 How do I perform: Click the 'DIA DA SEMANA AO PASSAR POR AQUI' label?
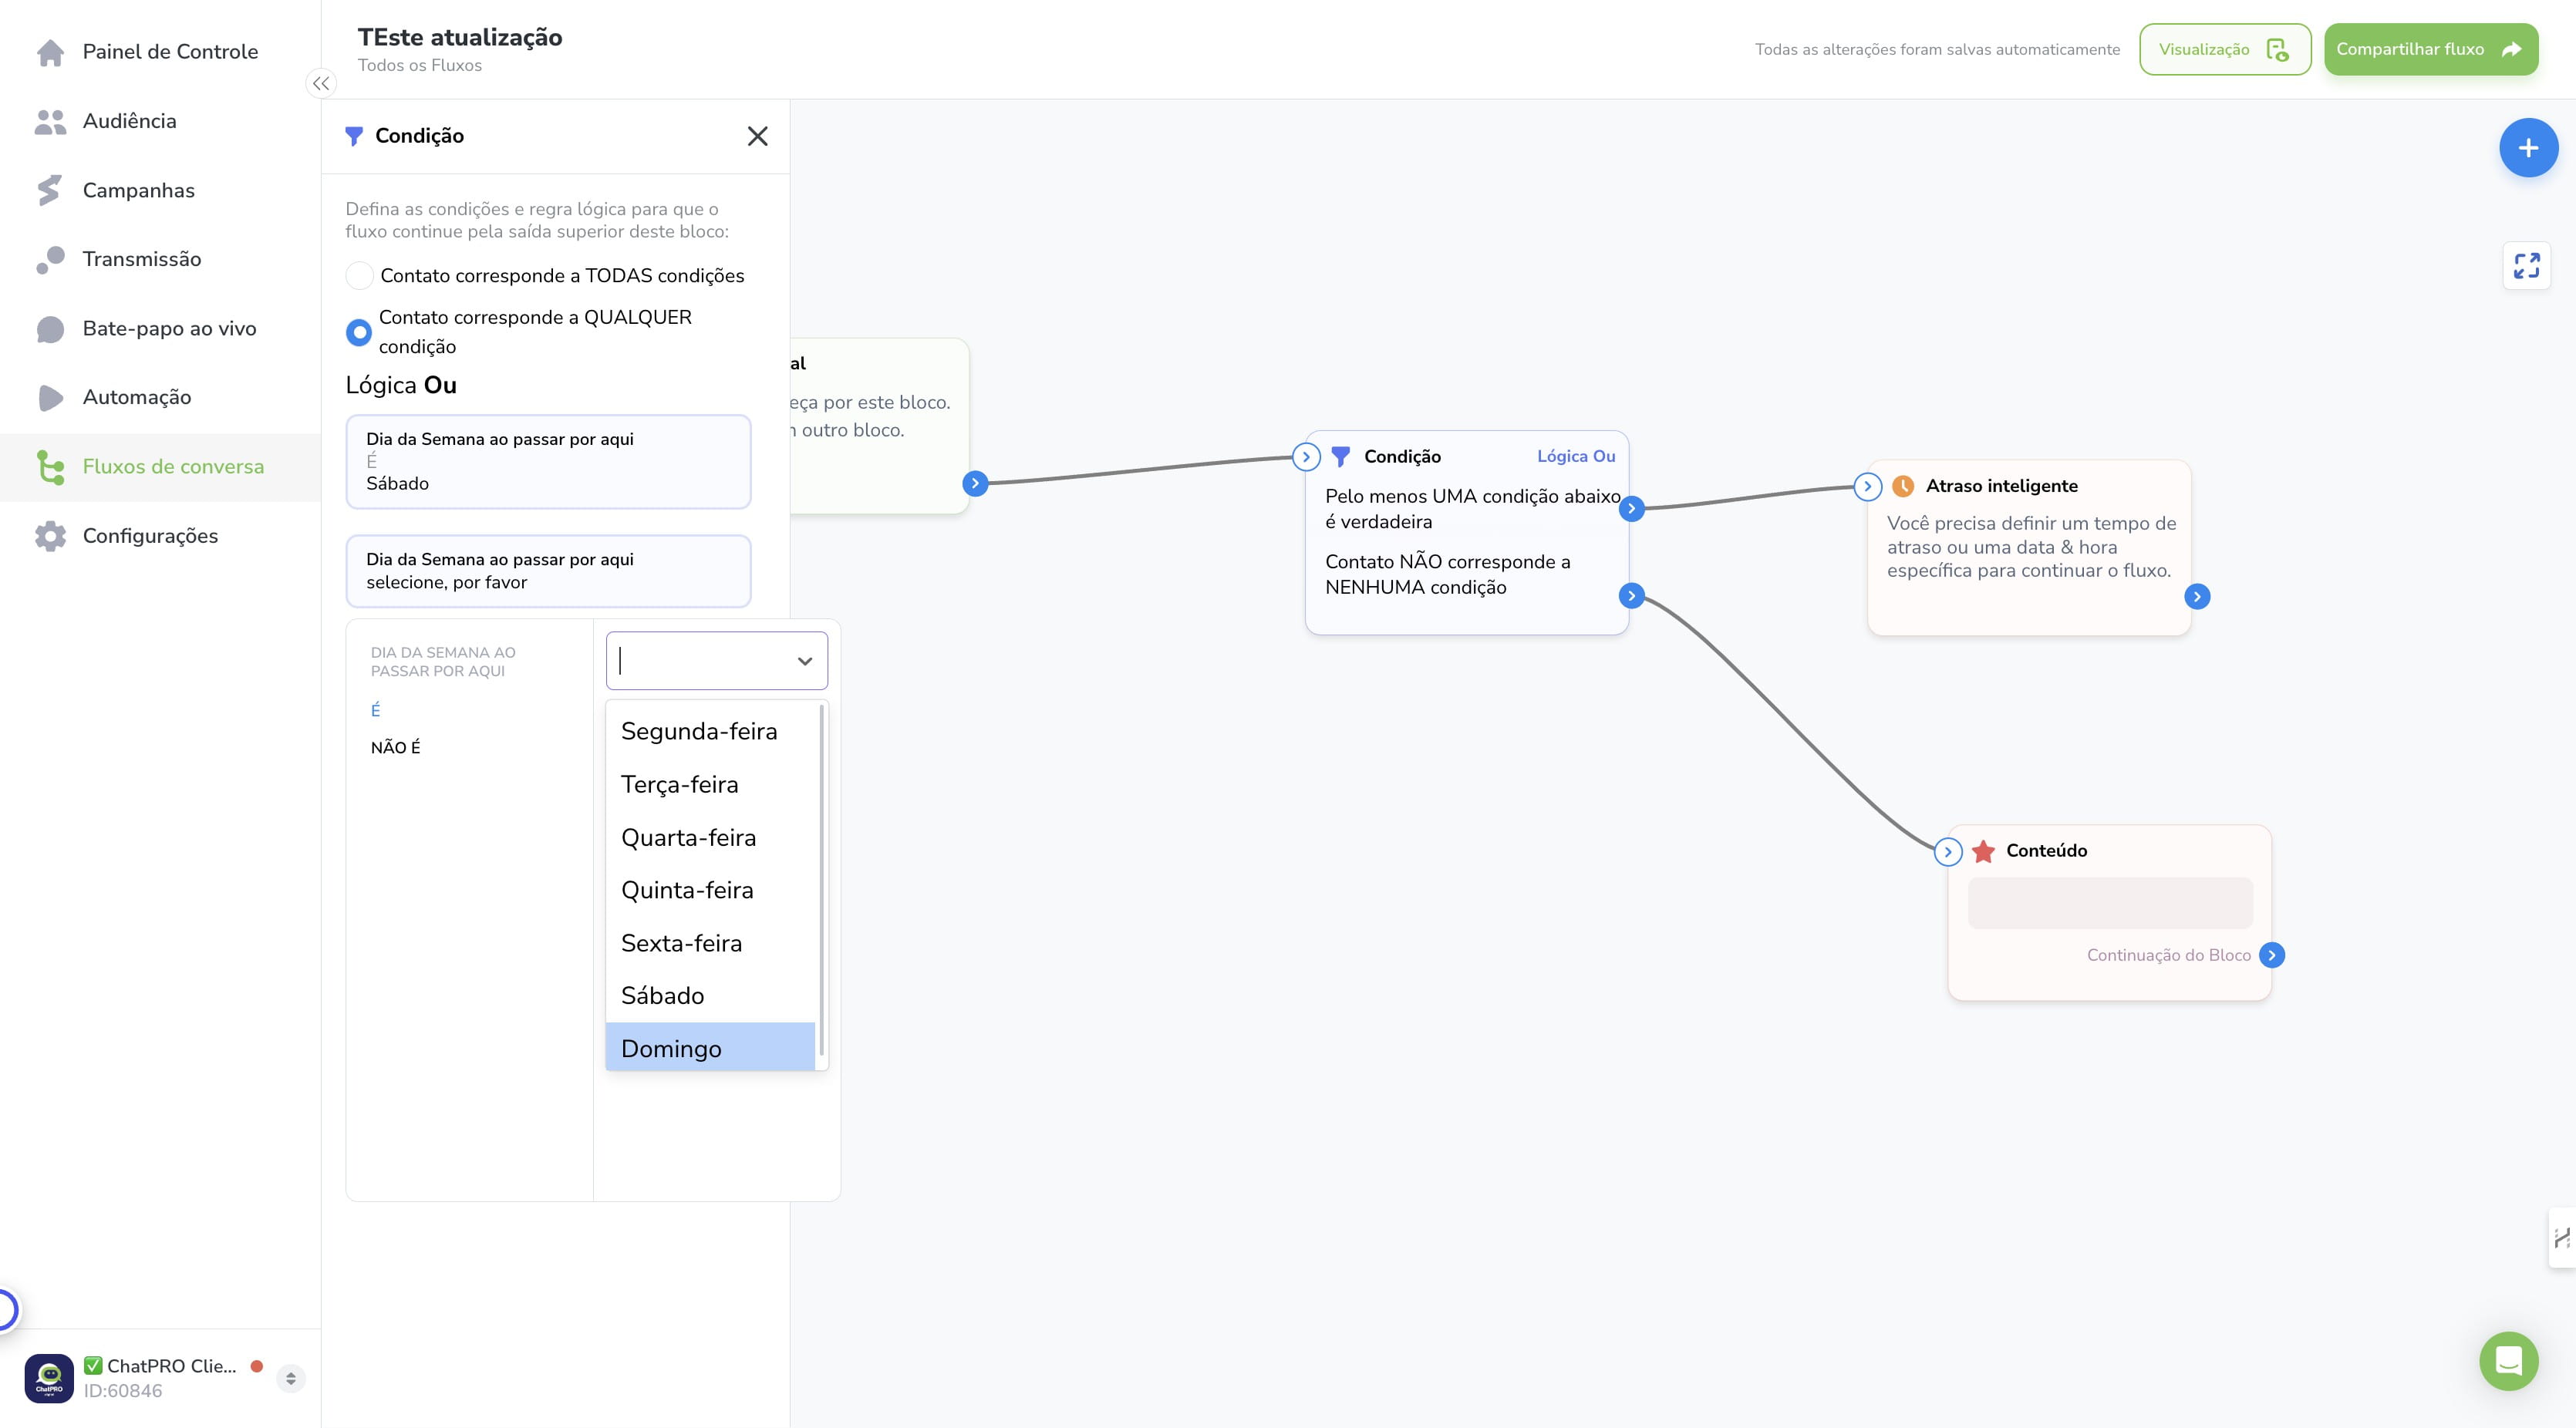pyautogui.click(x=443, y=662)
